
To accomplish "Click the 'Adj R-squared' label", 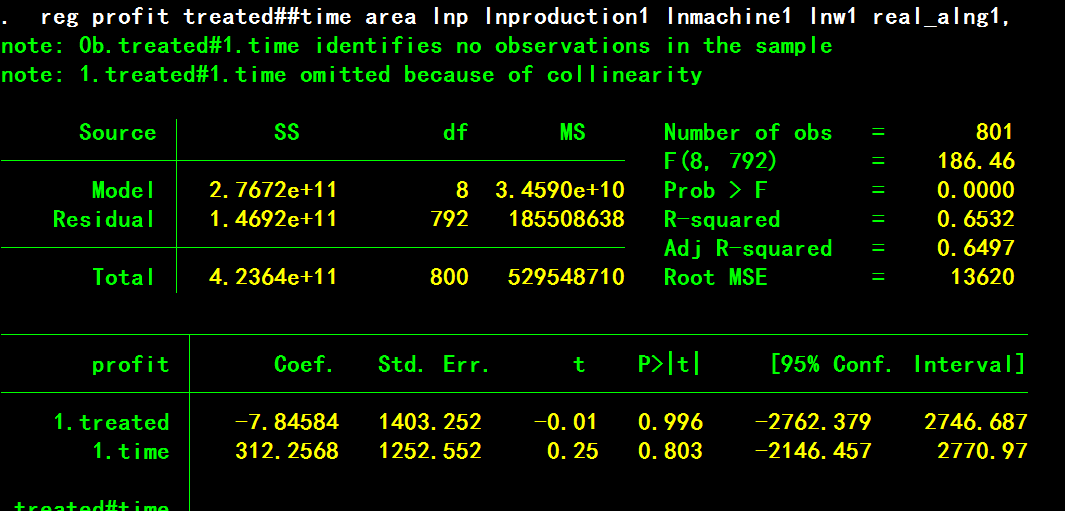I will click(x=748, y=249).
